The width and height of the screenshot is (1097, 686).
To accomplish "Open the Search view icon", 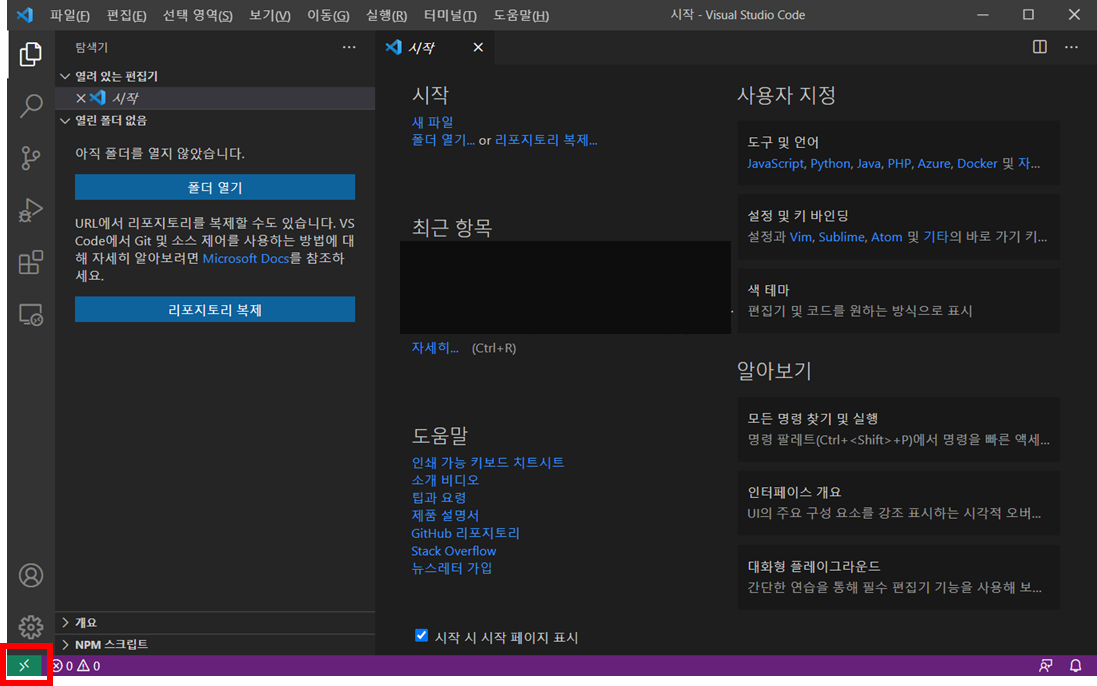I will click(x=30, y=106).
